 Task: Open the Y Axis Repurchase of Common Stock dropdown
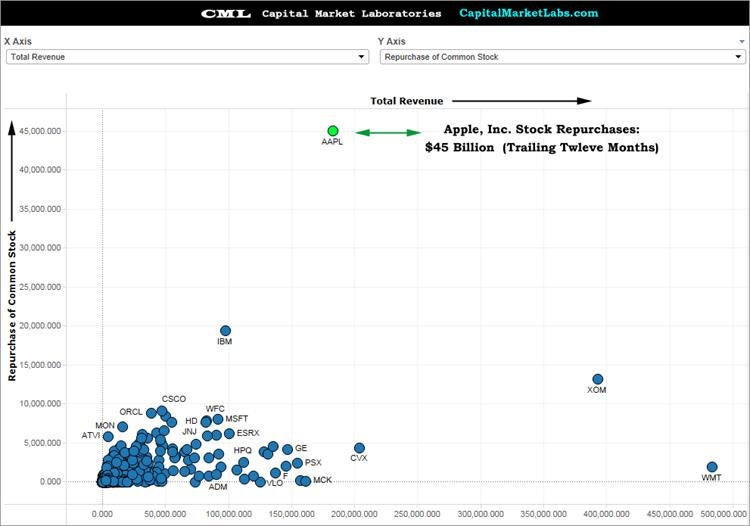[562, 57]
